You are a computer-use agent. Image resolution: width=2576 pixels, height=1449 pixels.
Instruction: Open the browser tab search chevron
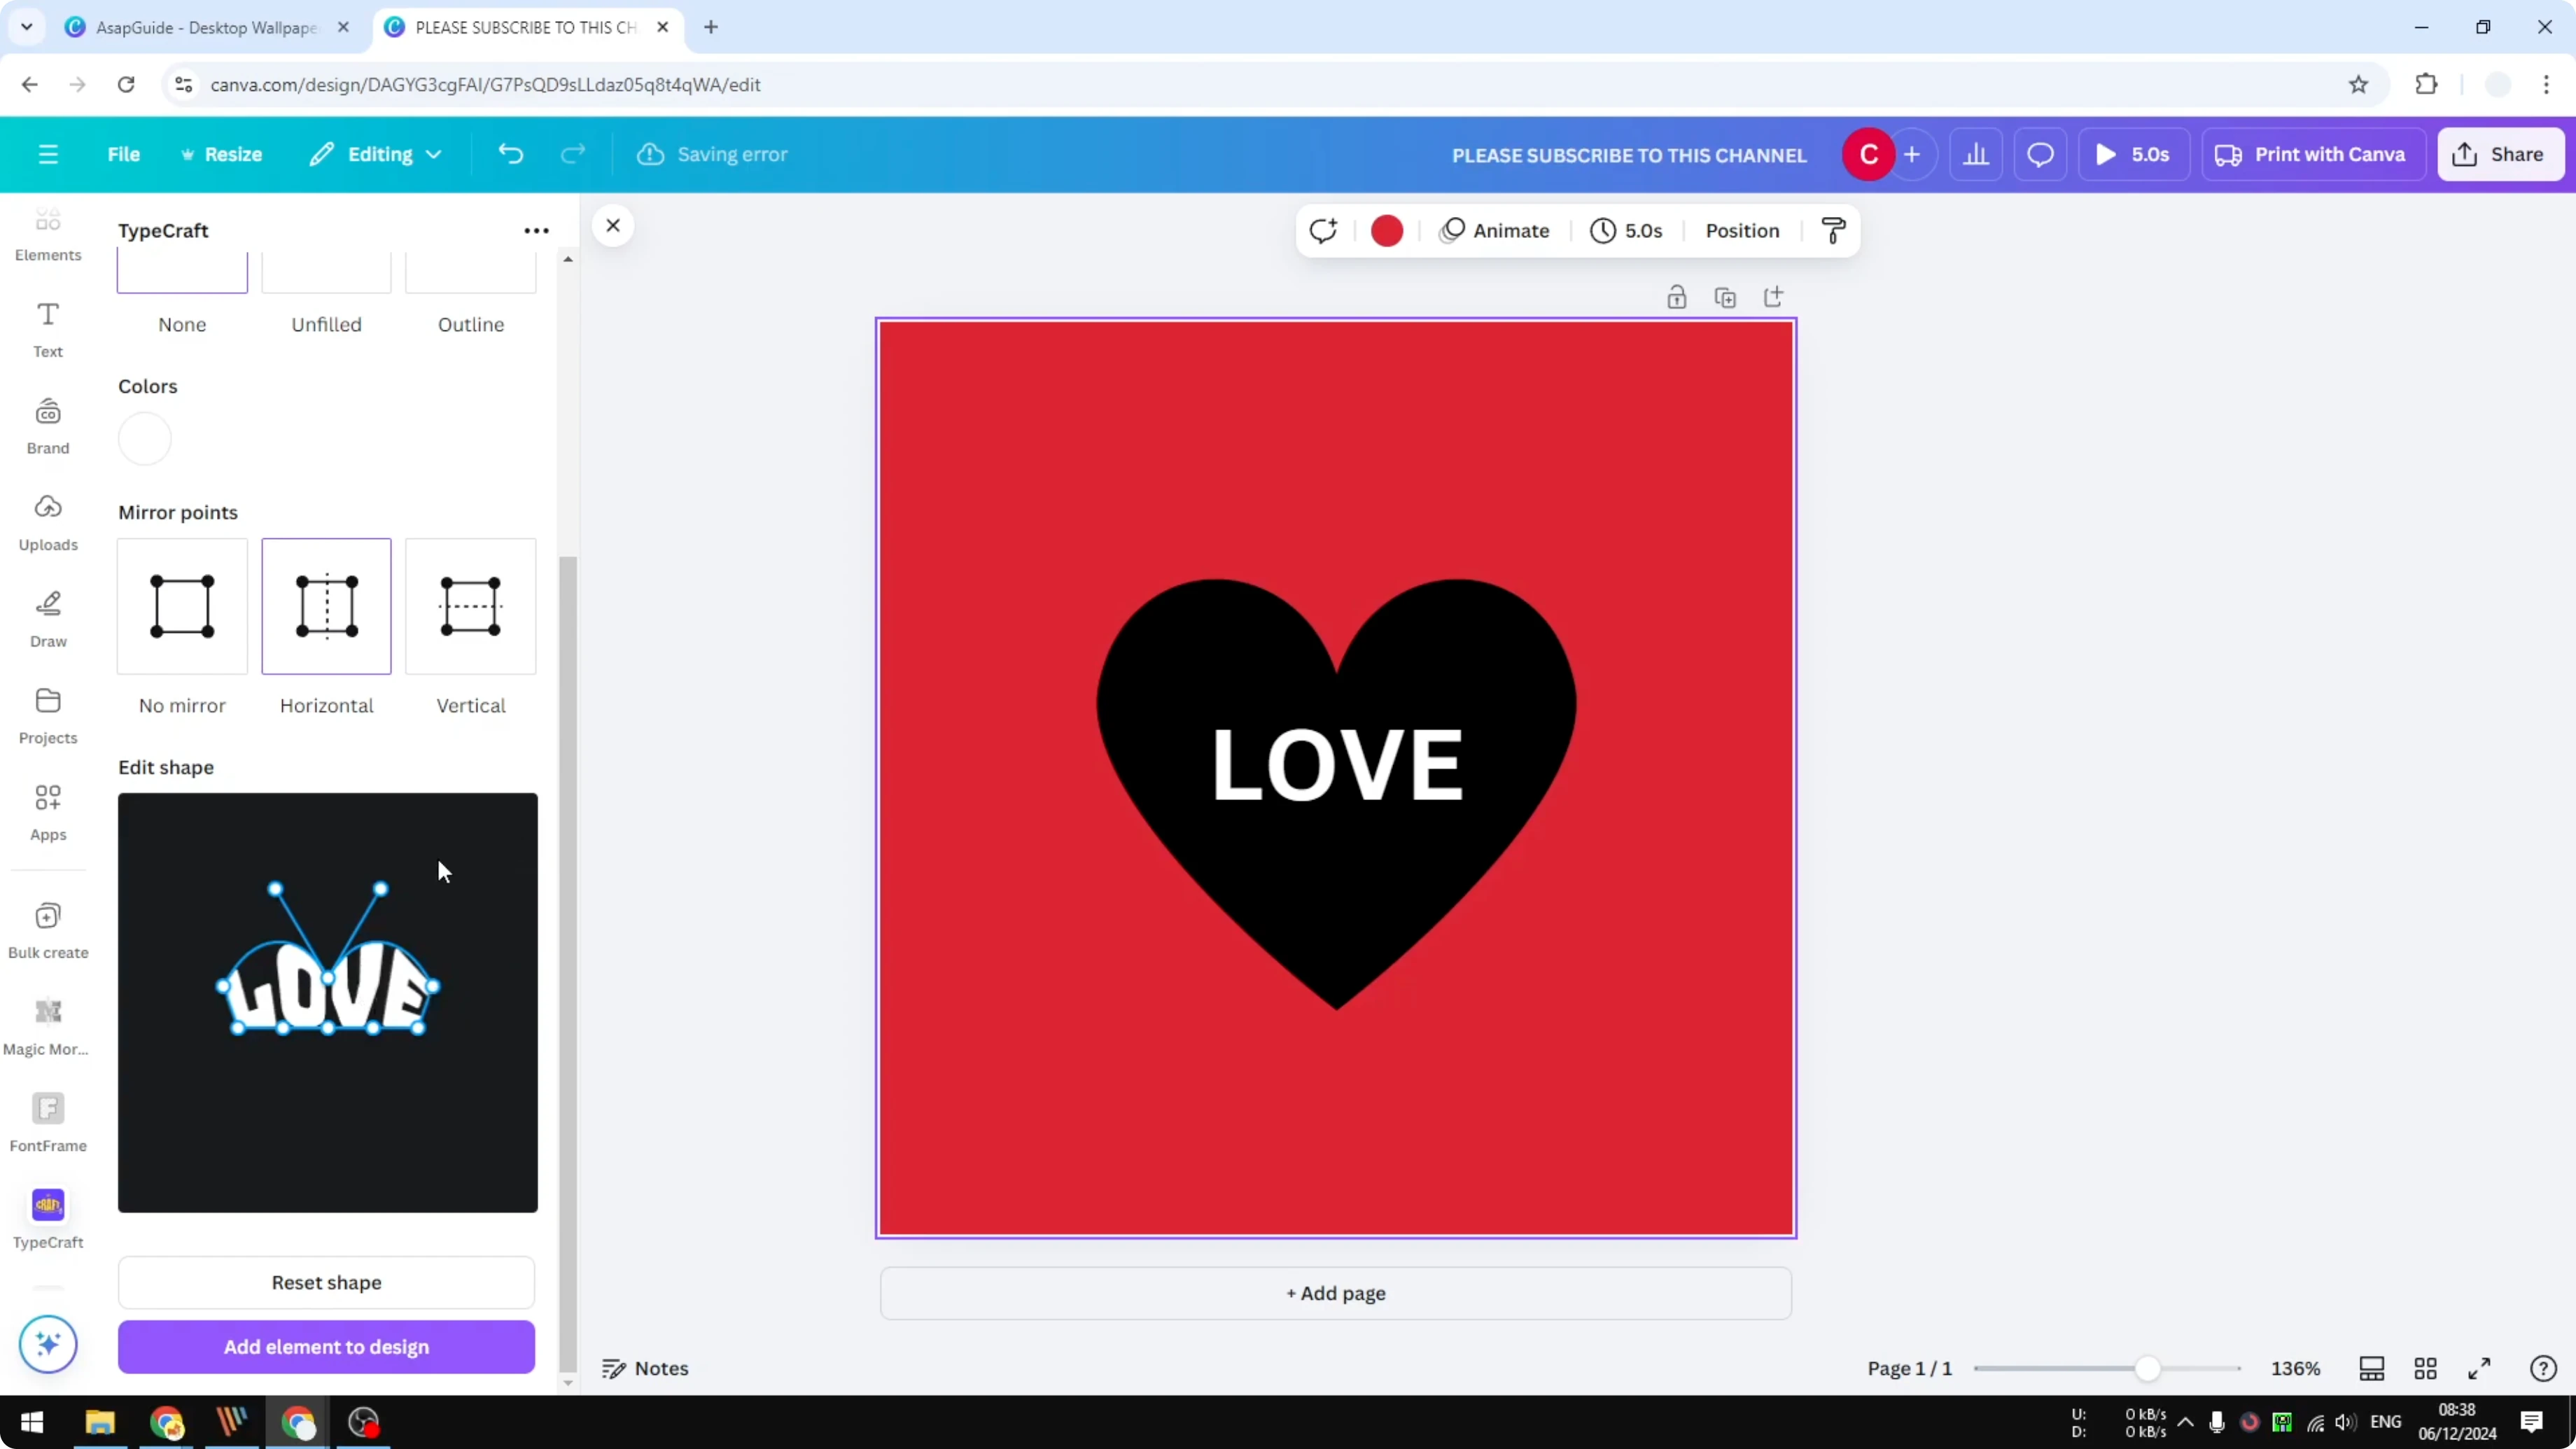(26, 27)
